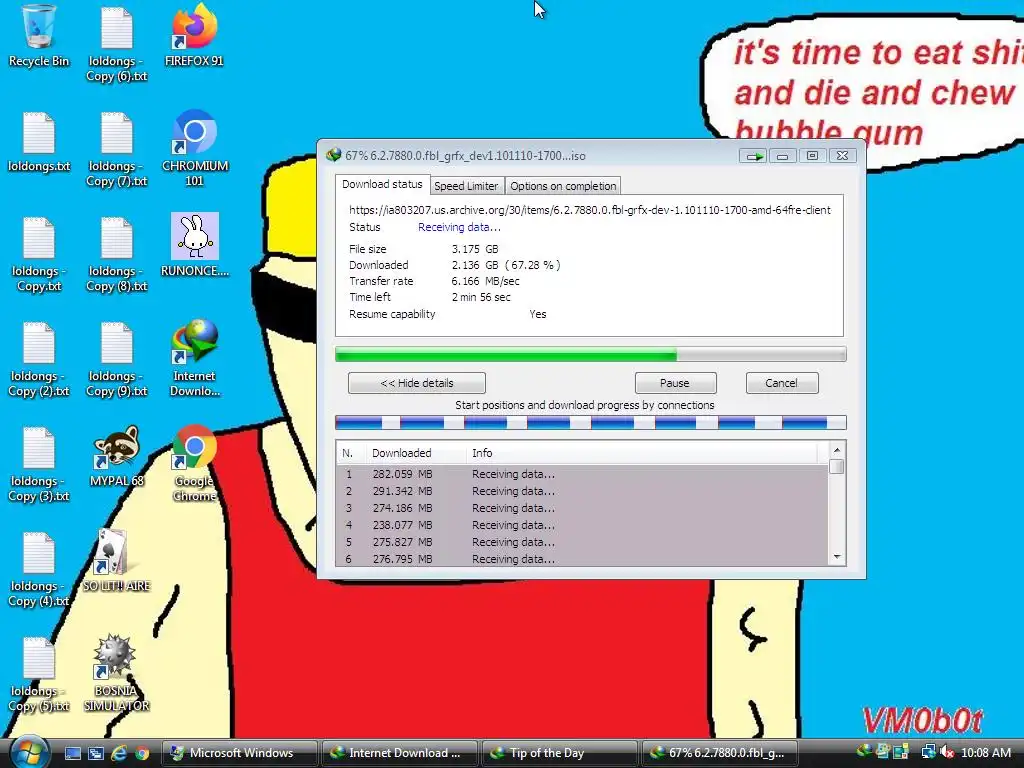Select the SO LIT!! AIRE cards shortcut

pos(116,561)
